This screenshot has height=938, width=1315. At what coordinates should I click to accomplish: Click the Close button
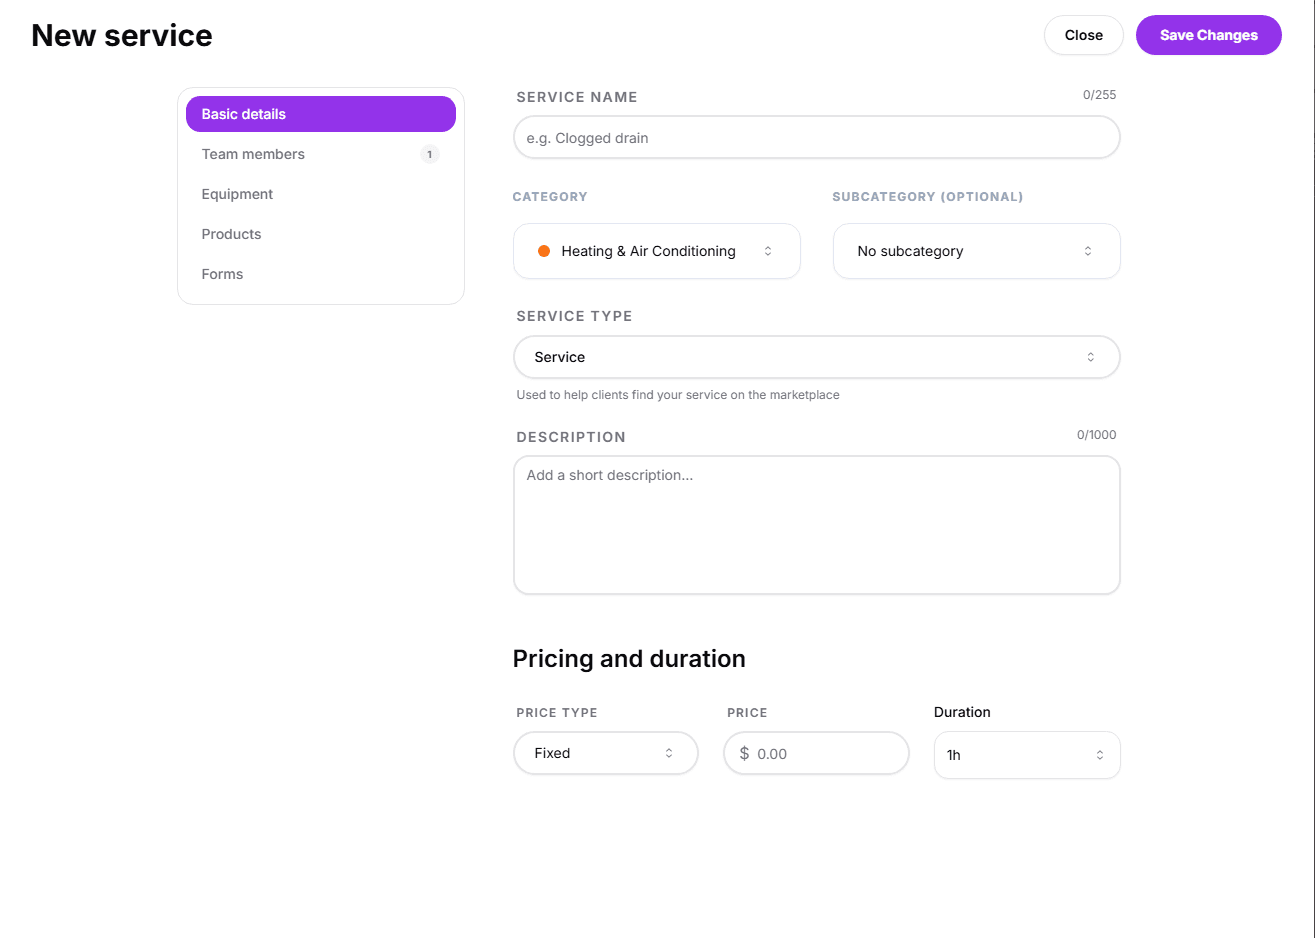pos(1083,35)
